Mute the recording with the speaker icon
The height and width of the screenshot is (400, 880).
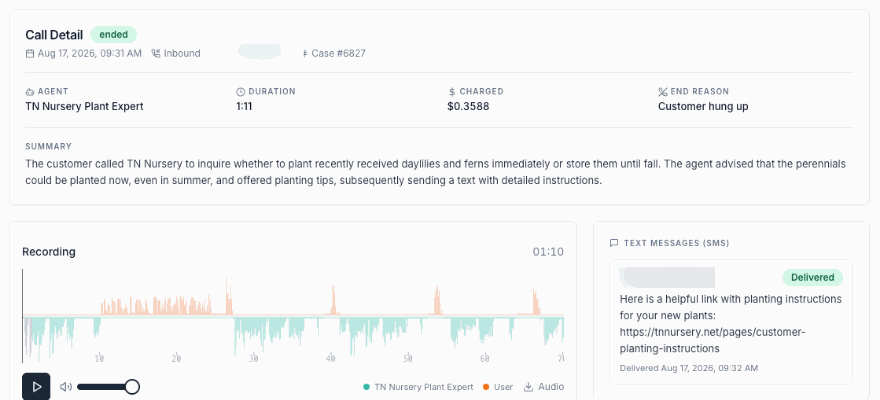(66, 387)
